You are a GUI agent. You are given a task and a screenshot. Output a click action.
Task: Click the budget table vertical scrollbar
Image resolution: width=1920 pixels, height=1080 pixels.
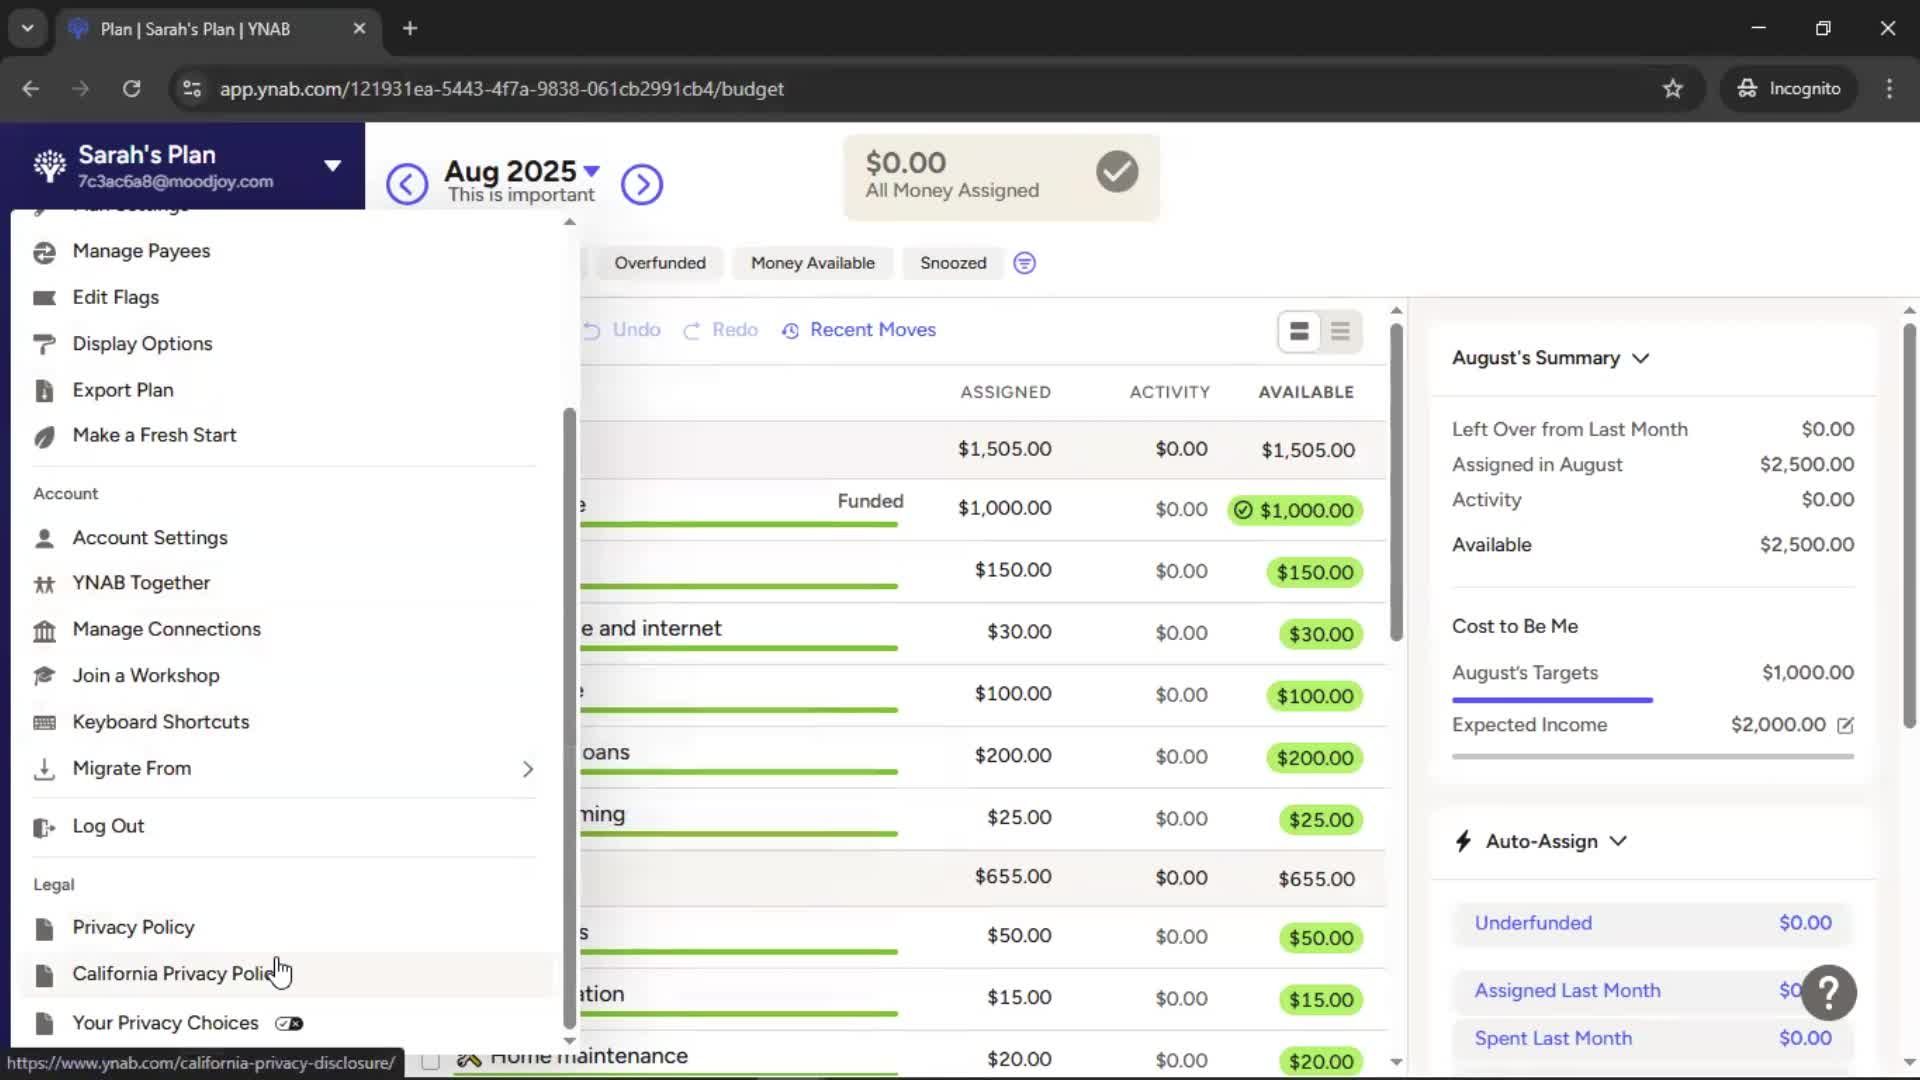[1396, 482]
